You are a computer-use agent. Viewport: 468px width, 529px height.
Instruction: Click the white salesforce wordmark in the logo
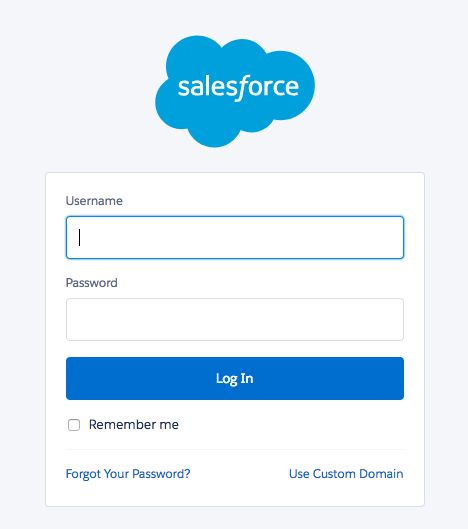point(238,87)
